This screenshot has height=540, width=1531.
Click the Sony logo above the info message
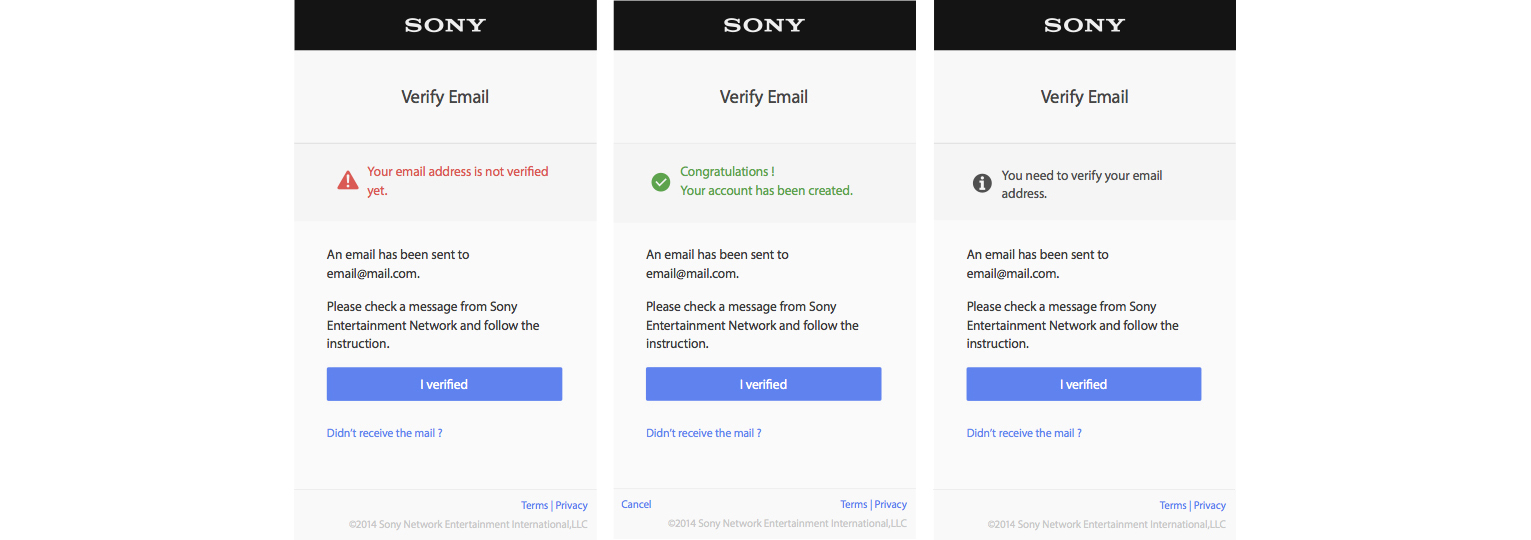1084,25
